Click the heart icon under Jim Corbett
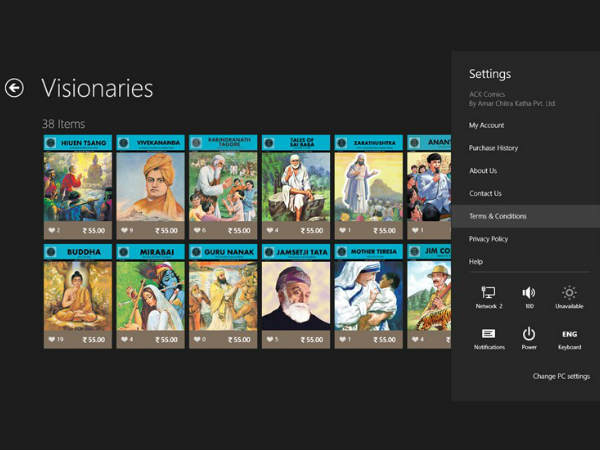The image size is (600, 450). pos(415,339)
